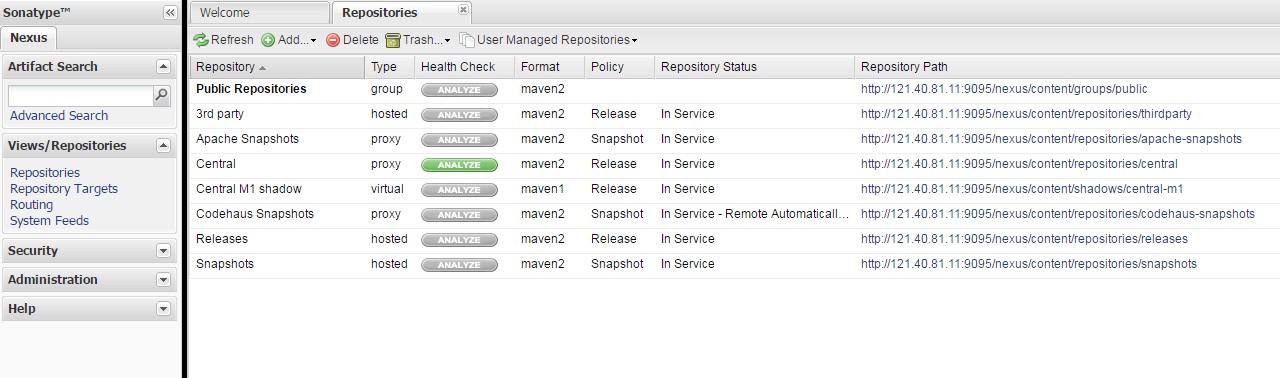1280x378 pixels.
Task: Open Repositories in sidebar
Action: (45, 173)
